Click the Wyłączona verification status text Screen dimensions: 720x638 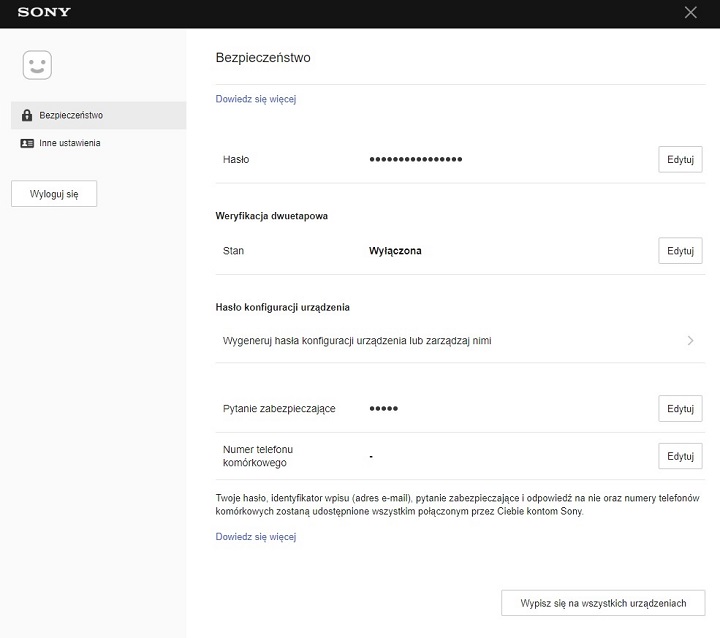(x=396, y=251)
